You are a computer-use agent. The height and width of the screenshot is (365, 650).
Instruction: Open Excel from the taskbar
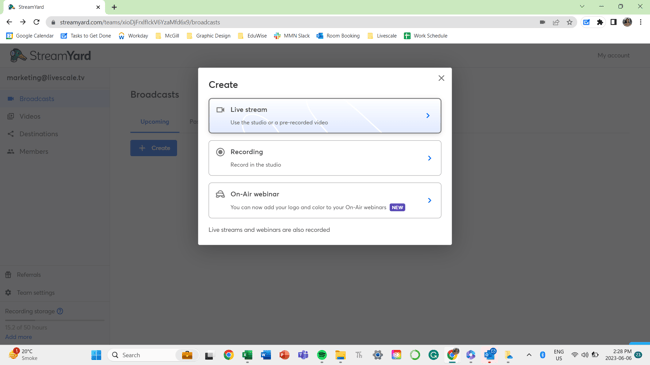247,355
